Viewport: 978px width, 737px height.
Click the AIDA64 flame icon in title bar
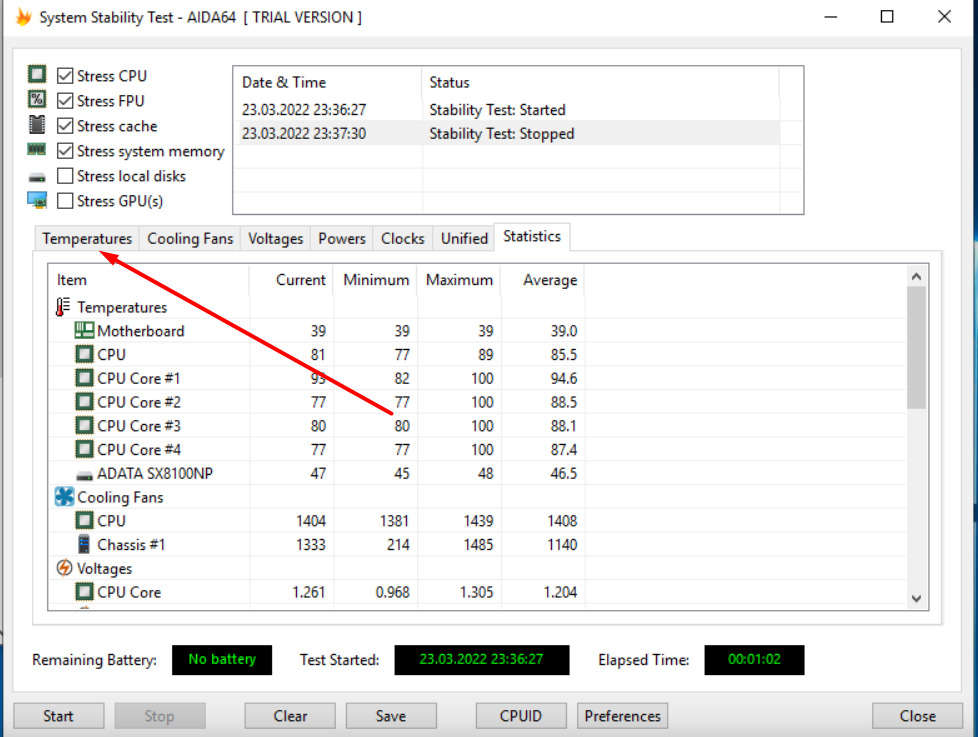point(23,17)
